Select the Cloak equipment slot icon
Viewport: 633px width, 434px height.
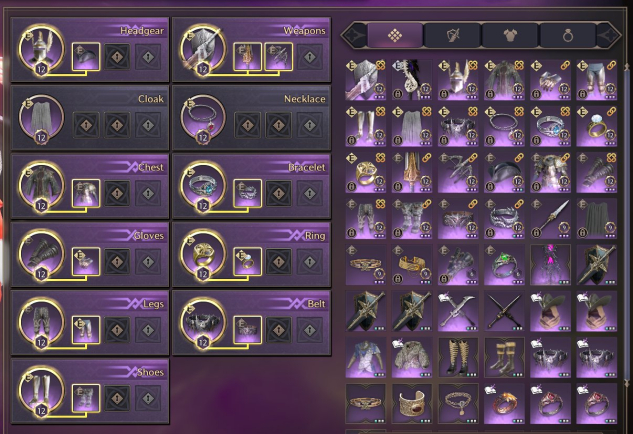(x=41, y=117)
